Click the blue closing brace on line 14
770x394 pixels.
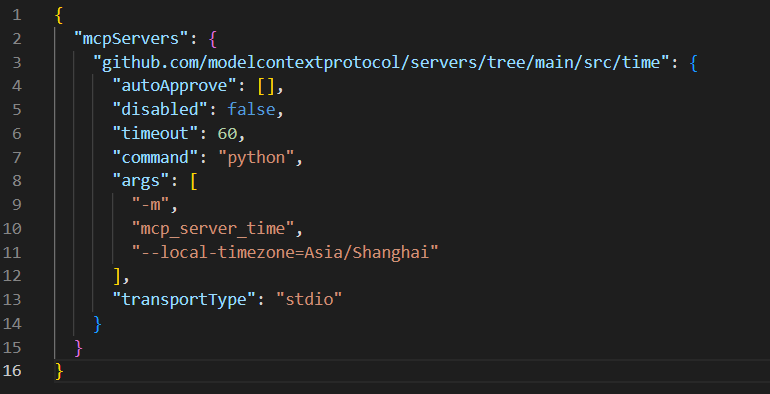click(97, 324)
